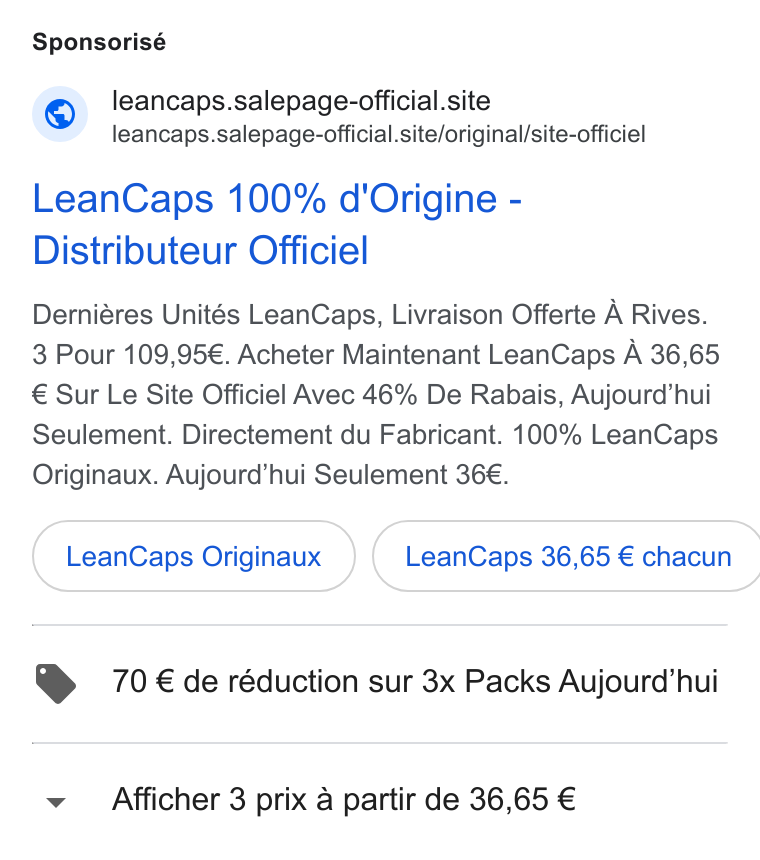This screenshot has width=760, height=860.
Task: Click the Distributeur Officiel headline line
Action: coord(200,251)
